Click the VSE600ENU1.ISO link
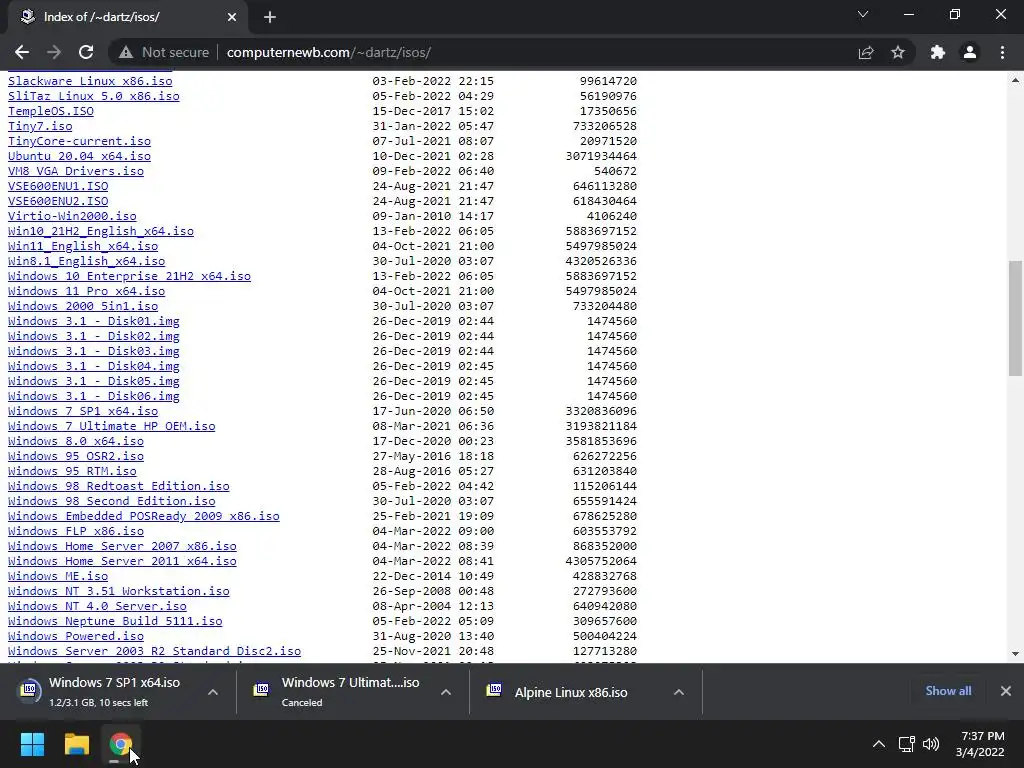 point(58,186)
